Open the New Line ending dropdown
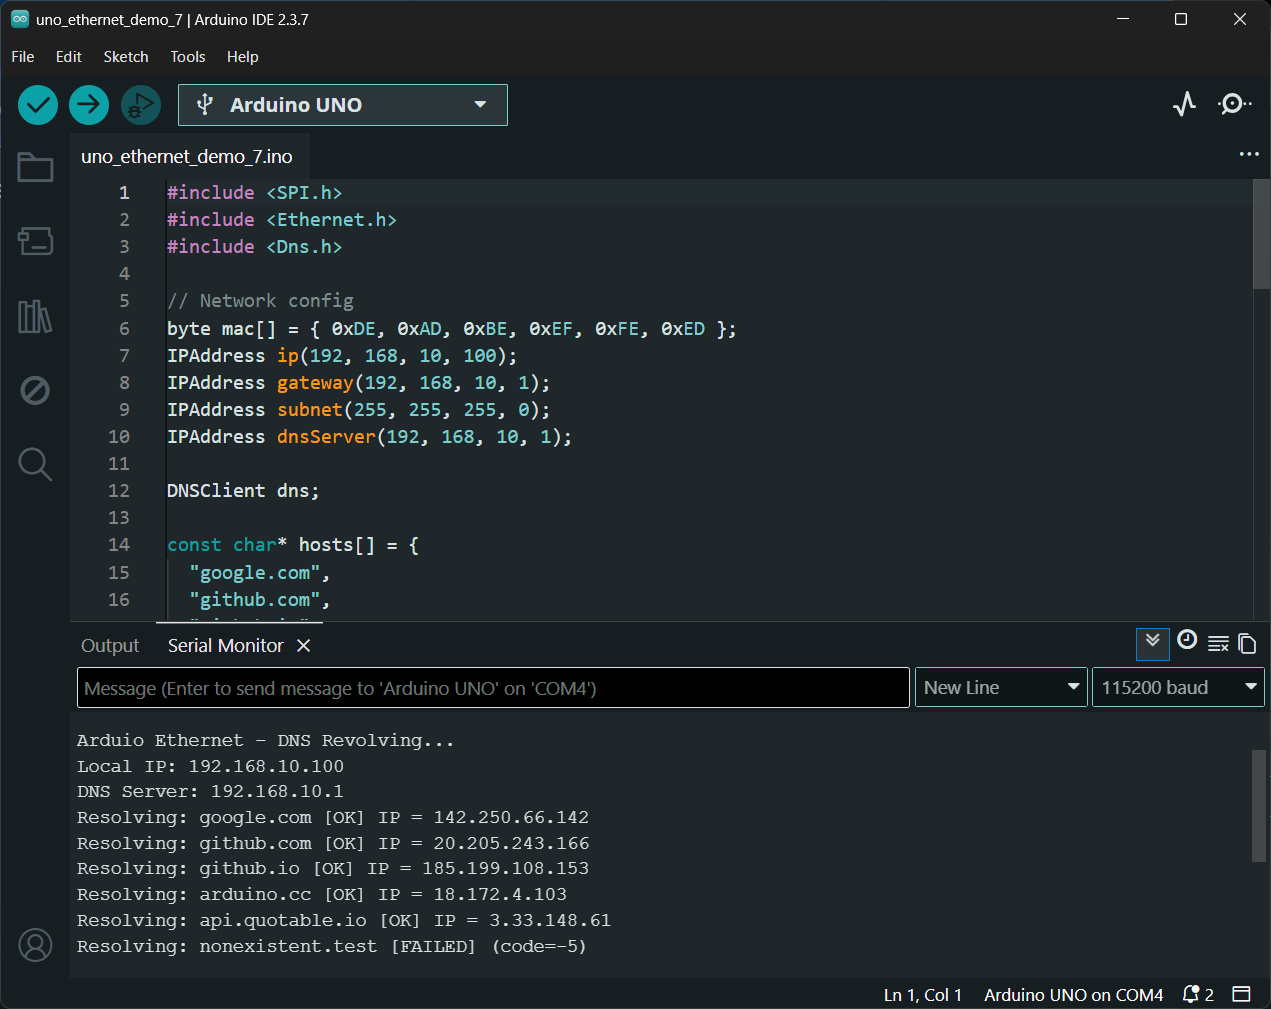The image size is (1271, 1009). click(1001, 688)
